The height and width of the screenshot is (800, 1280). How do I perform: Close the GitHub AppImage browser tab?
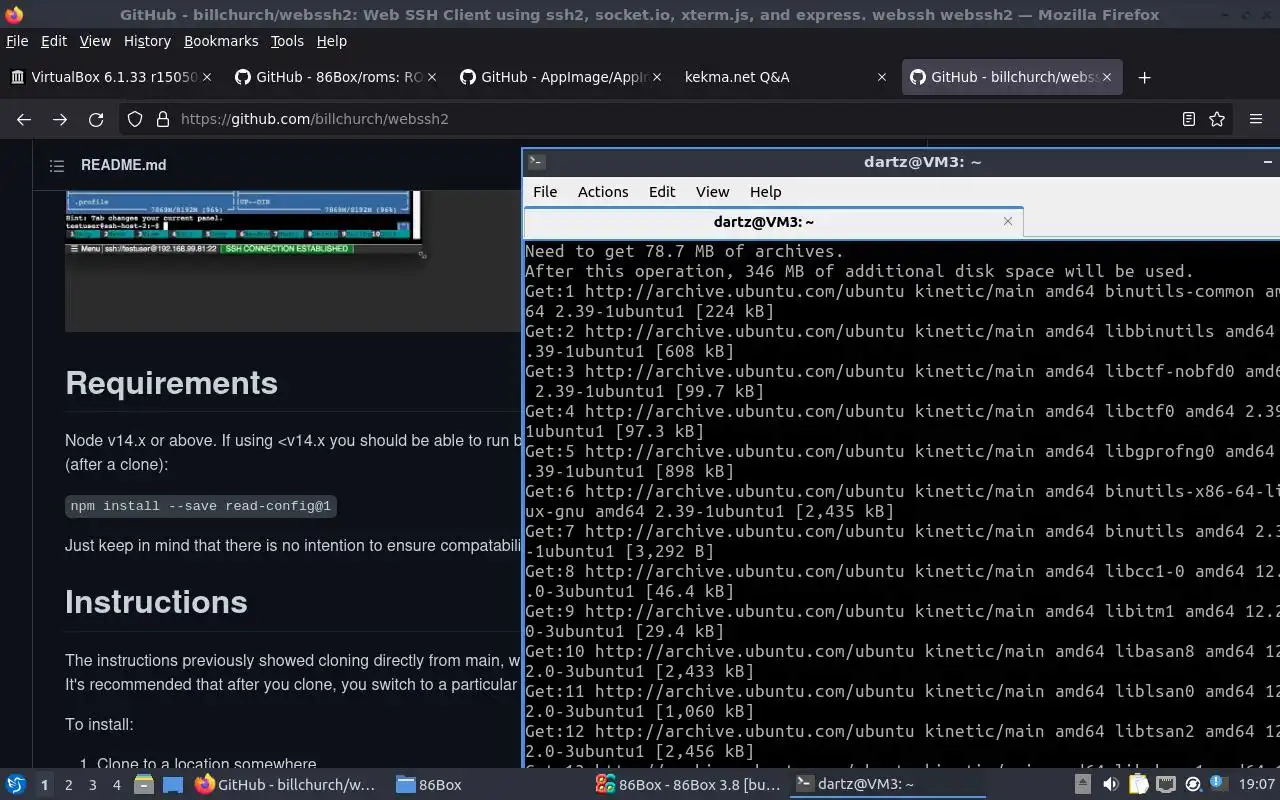[x=657, y=77]
